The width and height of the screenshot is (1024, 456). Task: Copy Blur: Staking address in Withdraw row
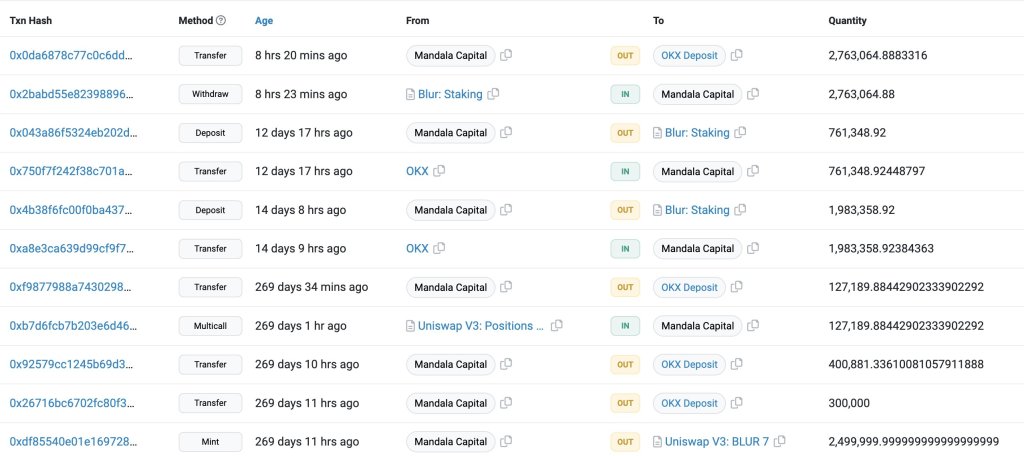click(494, 95)
